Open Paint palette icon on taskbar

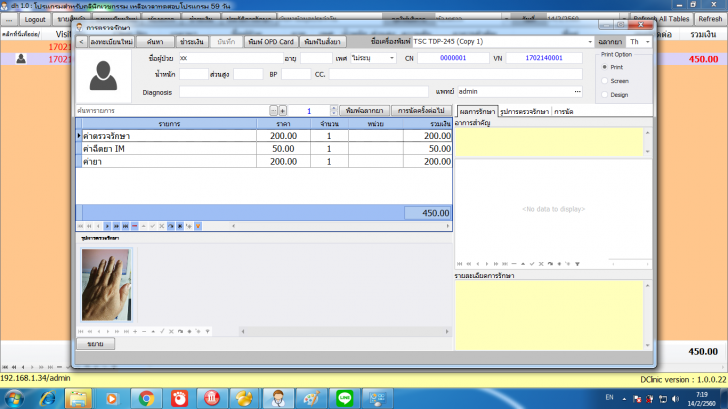point(311,398)
